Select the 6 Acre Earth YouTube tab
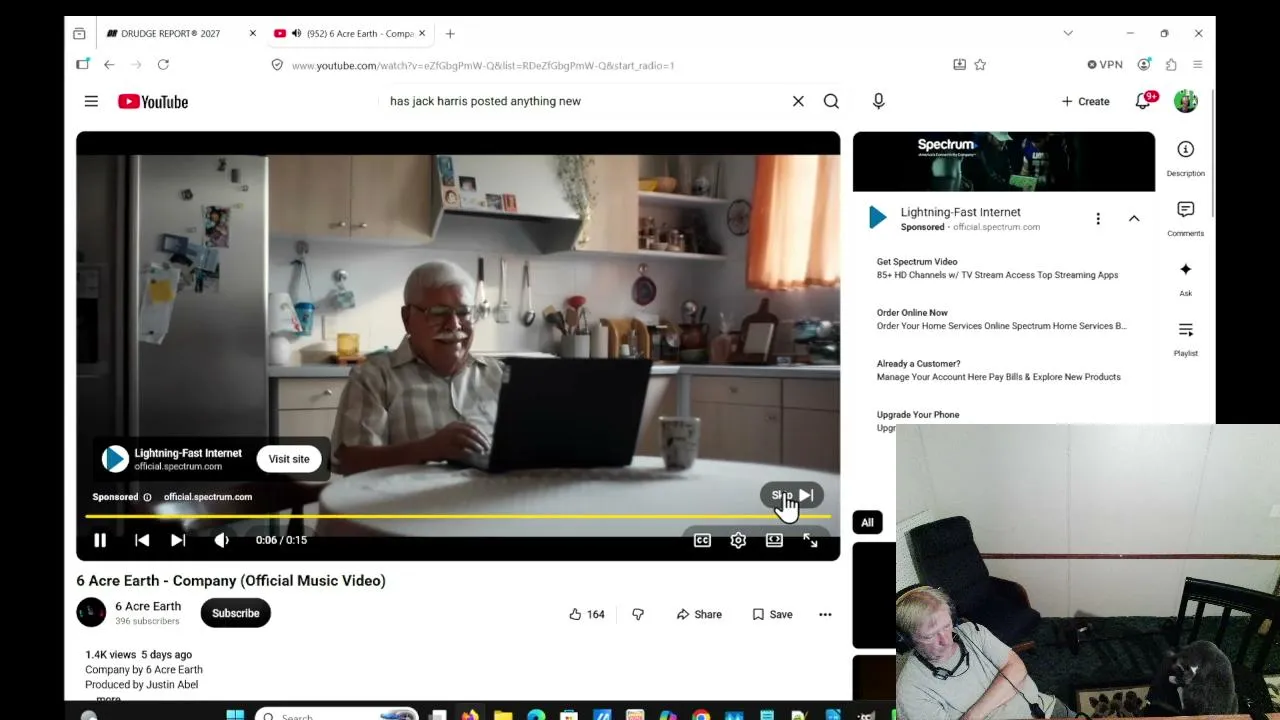 coord(350,33)
